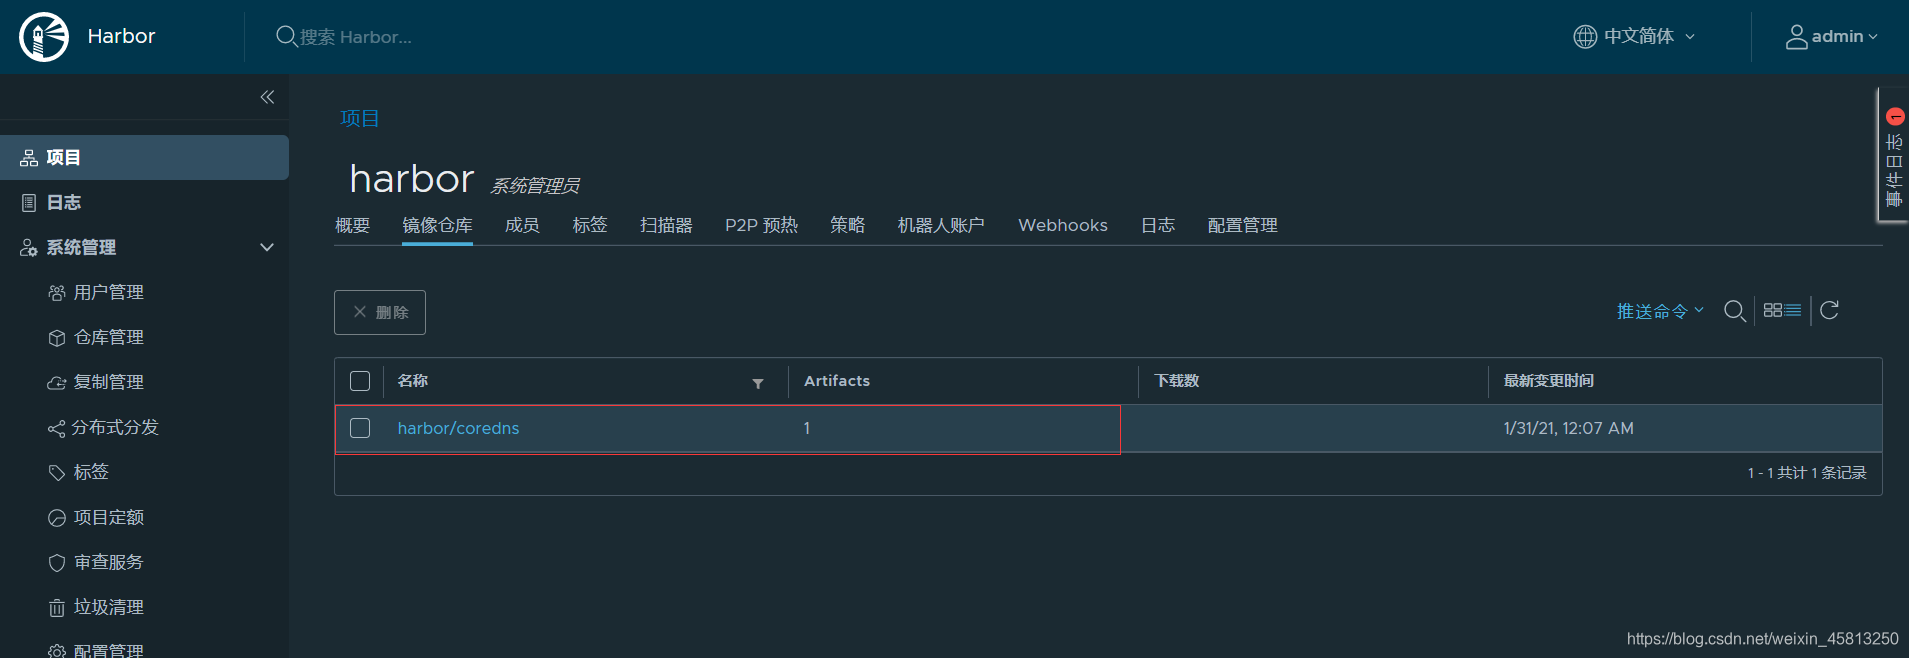The height and width of the screenshot is (658, 1909).
Task: Click the repository filter search icon
Action: (x=1735, y=311)
